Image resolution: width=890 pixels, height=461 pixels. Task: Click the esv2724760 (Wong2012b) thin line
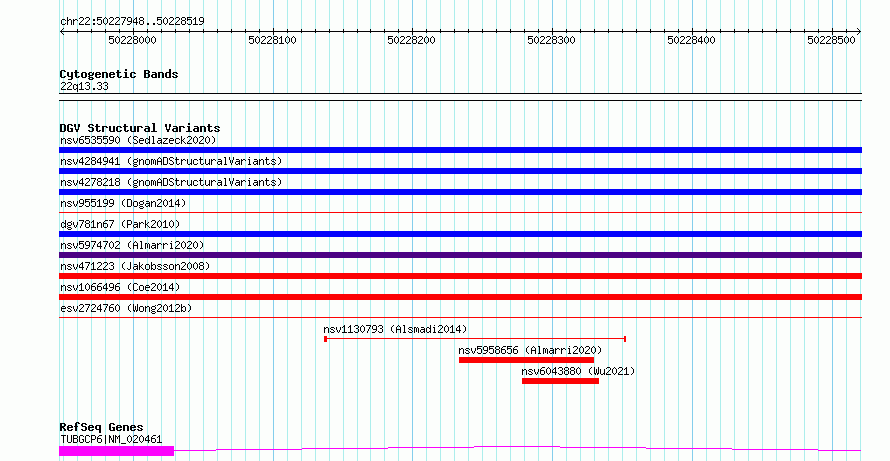(x=460, y=318)
